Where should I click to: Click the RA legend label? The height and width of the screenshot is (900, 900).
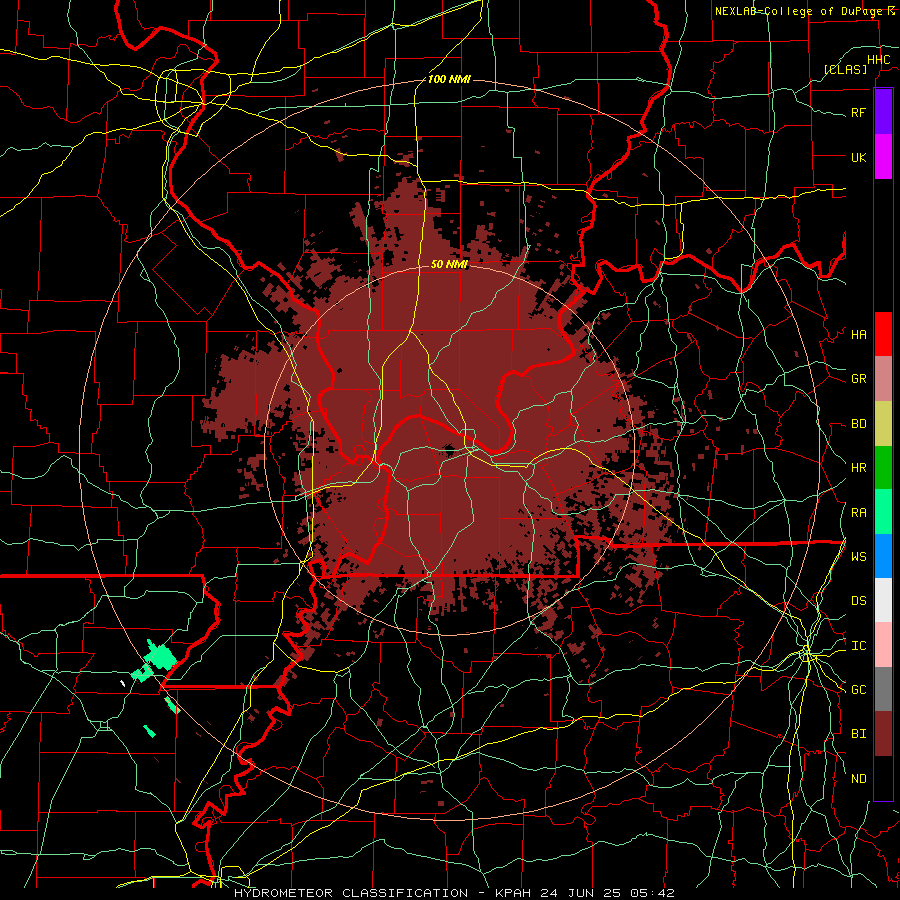(858, 513)
